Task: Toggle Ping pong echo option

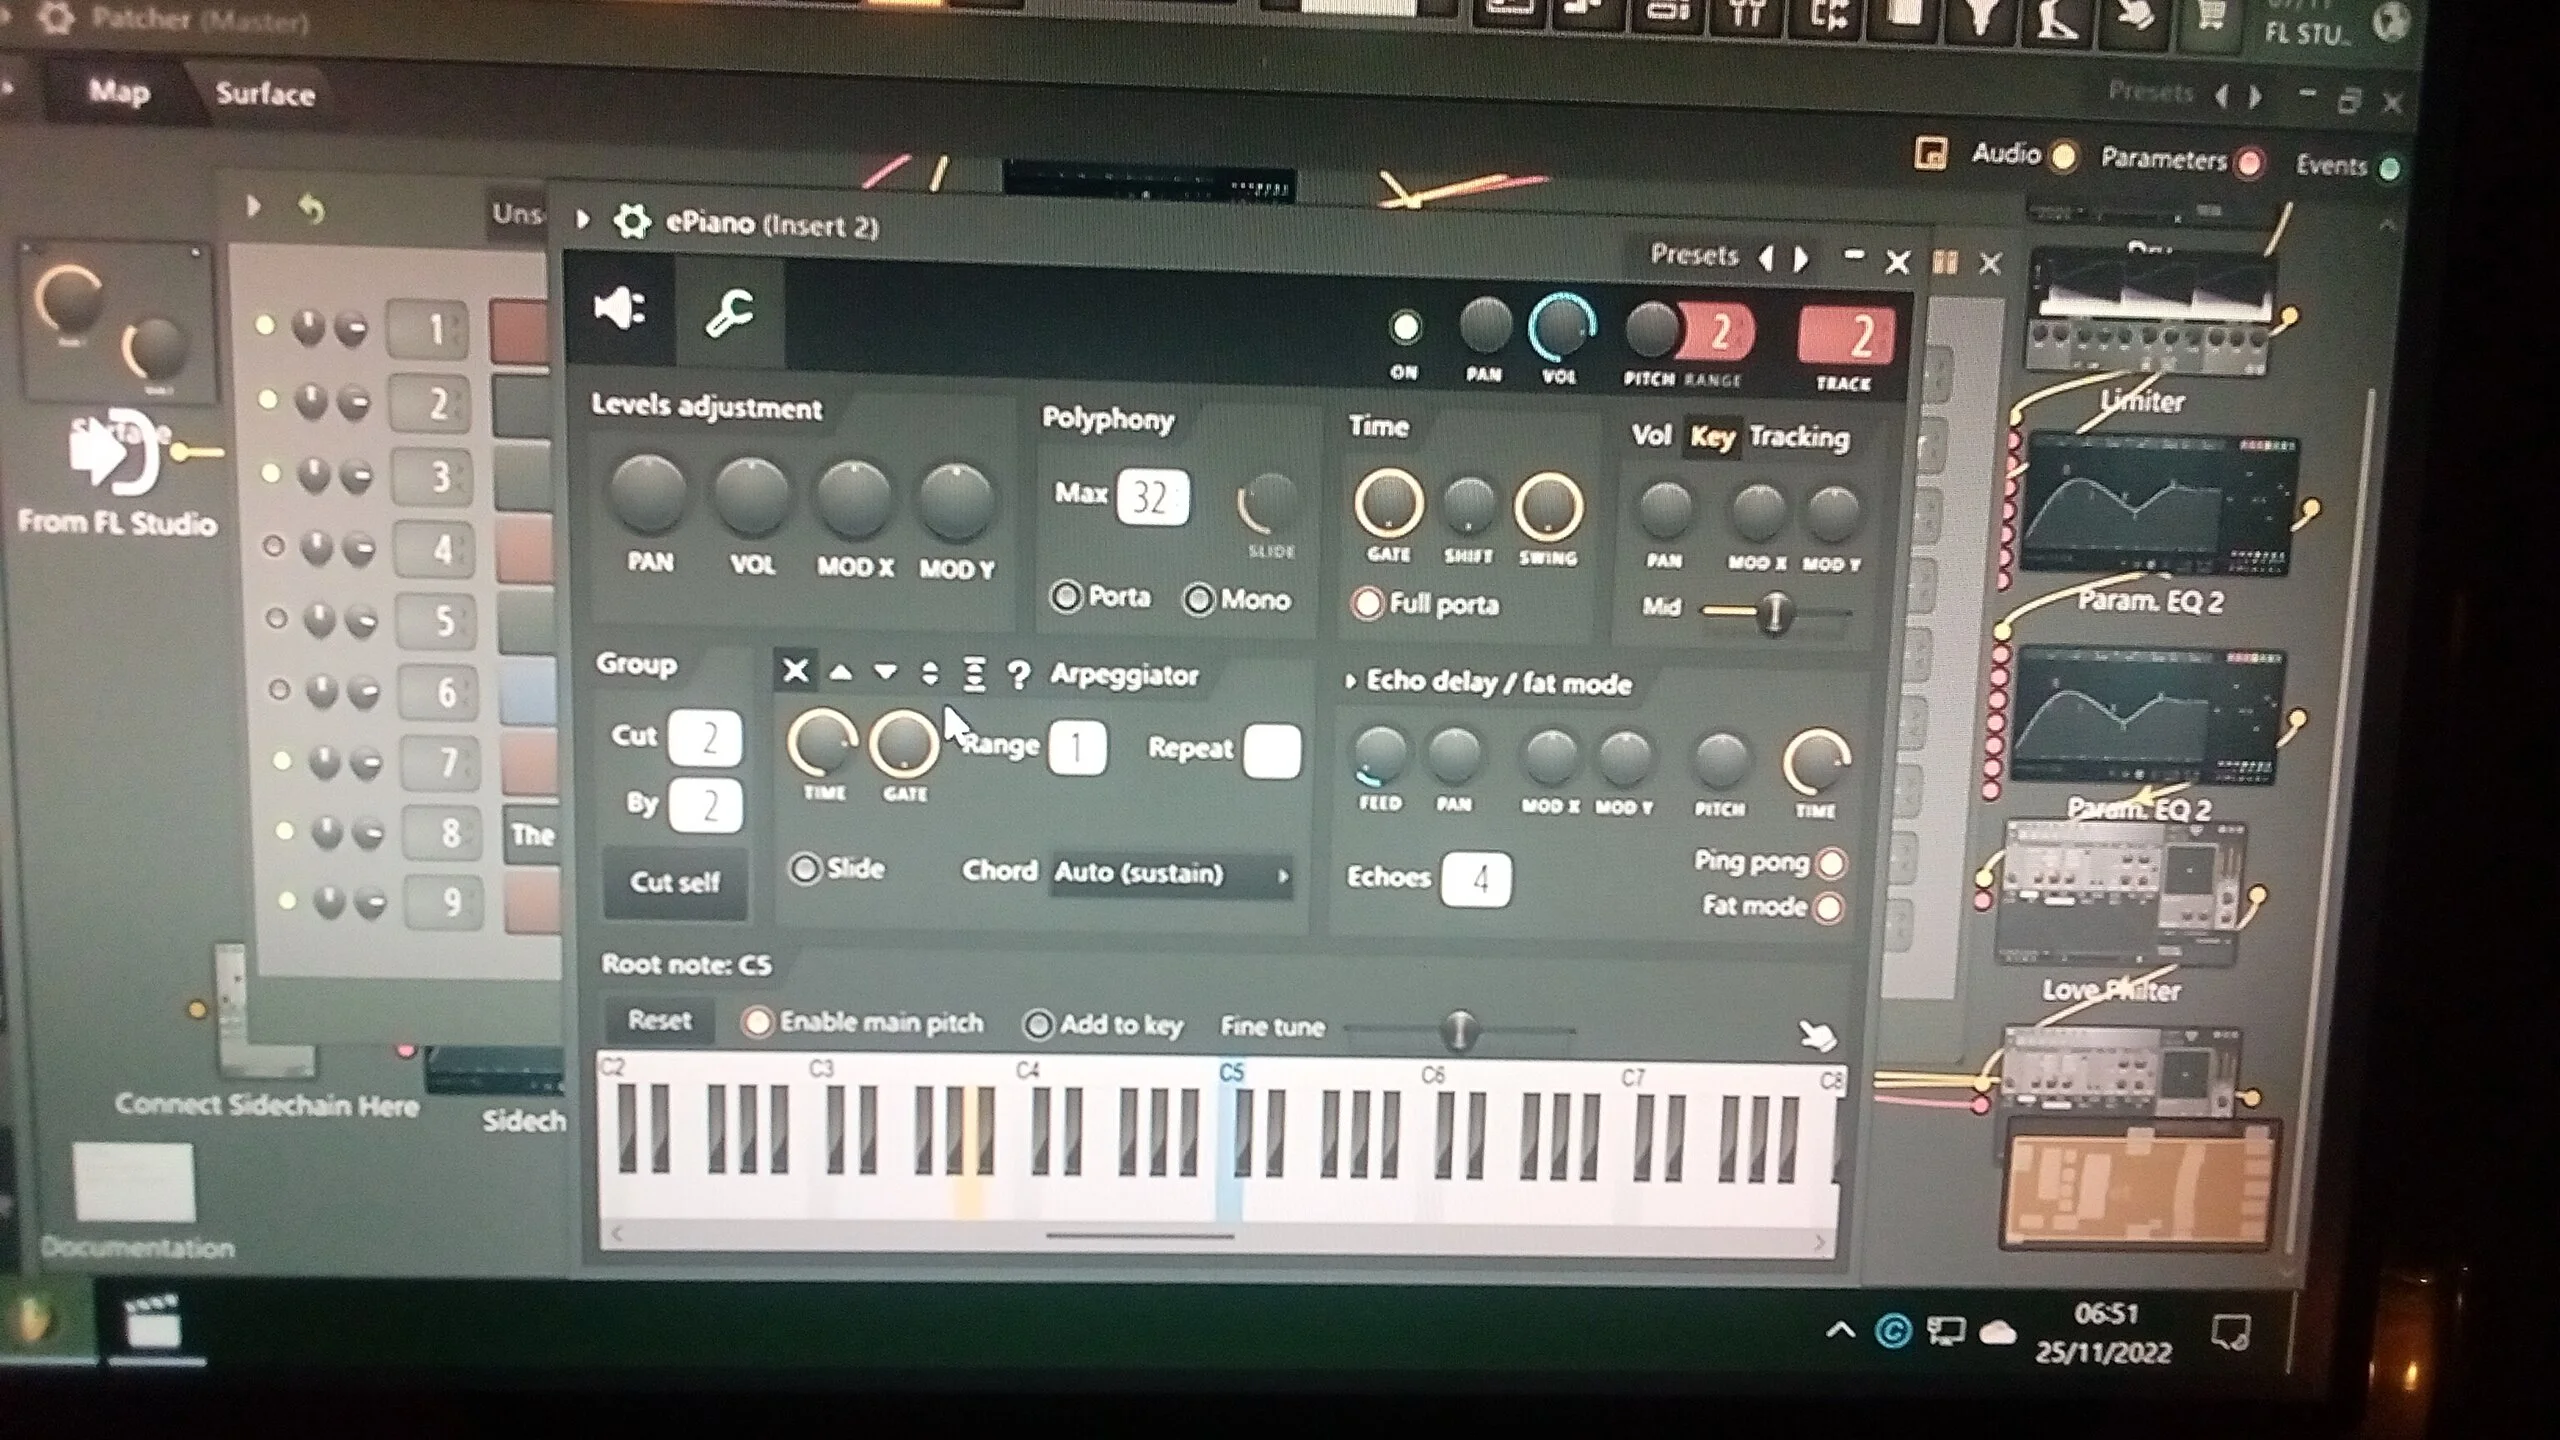Action: click(x=1831, y=863)
